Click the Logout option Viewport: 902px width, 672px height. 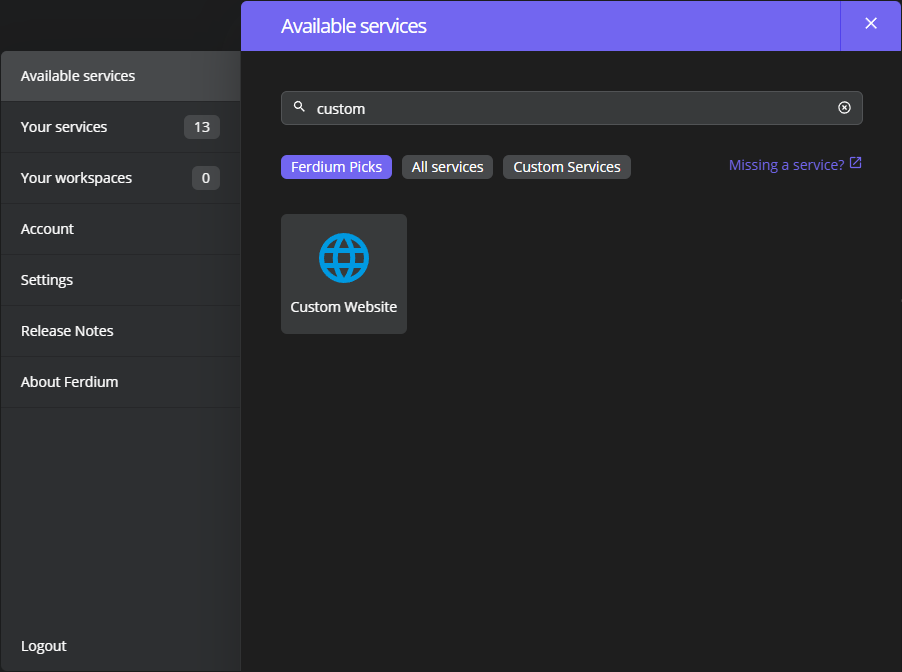(43, 646)
